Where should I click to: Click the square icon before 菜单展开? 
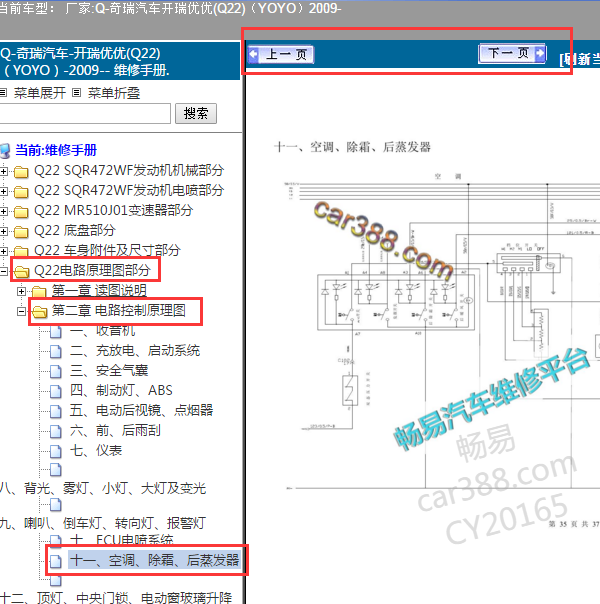tap(3, 92)
